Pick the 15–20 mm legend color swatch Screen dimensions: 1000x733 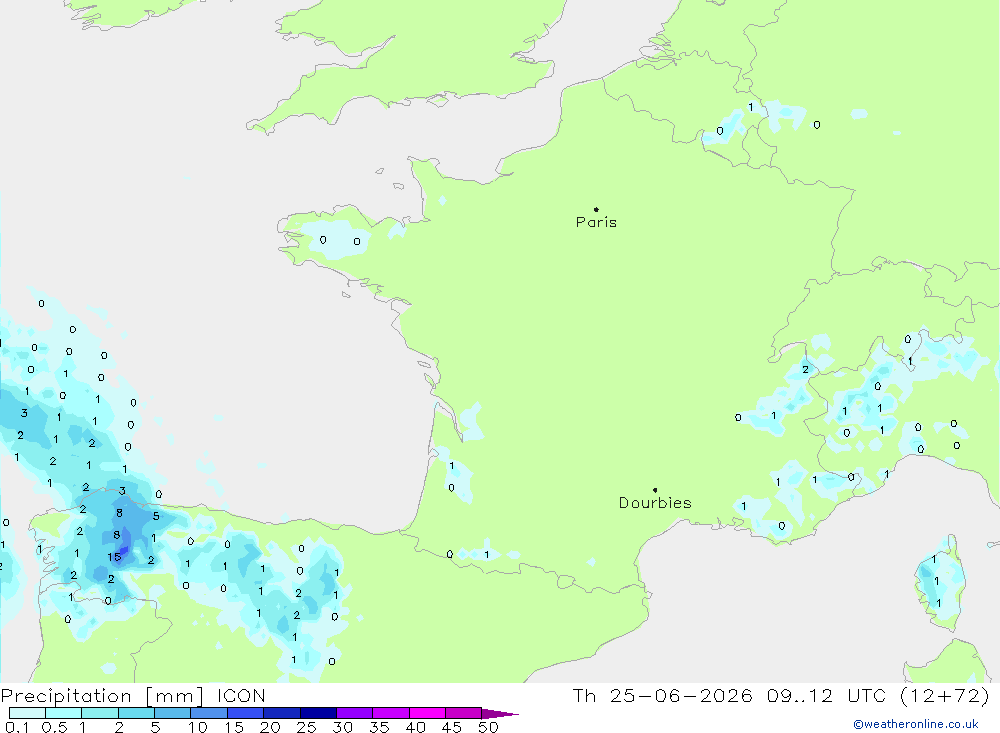point(246,713)
